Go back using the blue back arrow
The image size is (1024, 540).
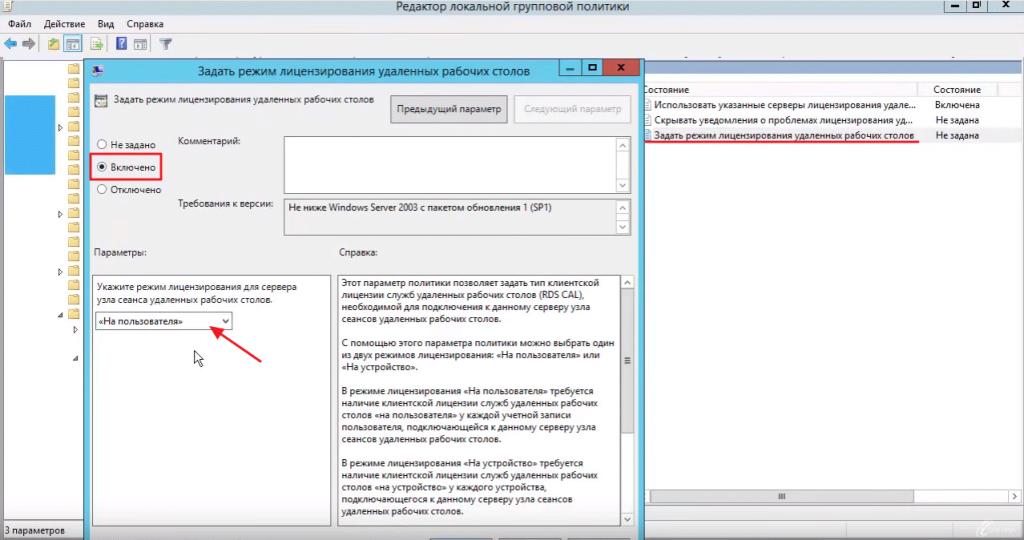[10, 44]
